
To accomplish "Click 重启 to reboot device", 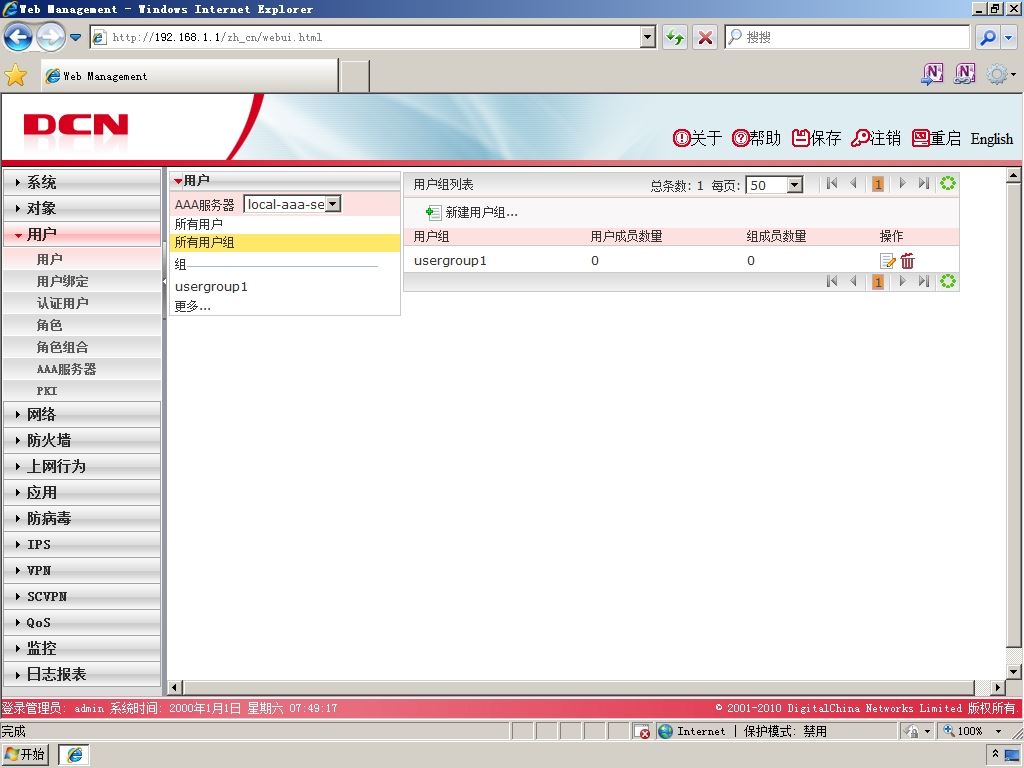I will [936, 138].
